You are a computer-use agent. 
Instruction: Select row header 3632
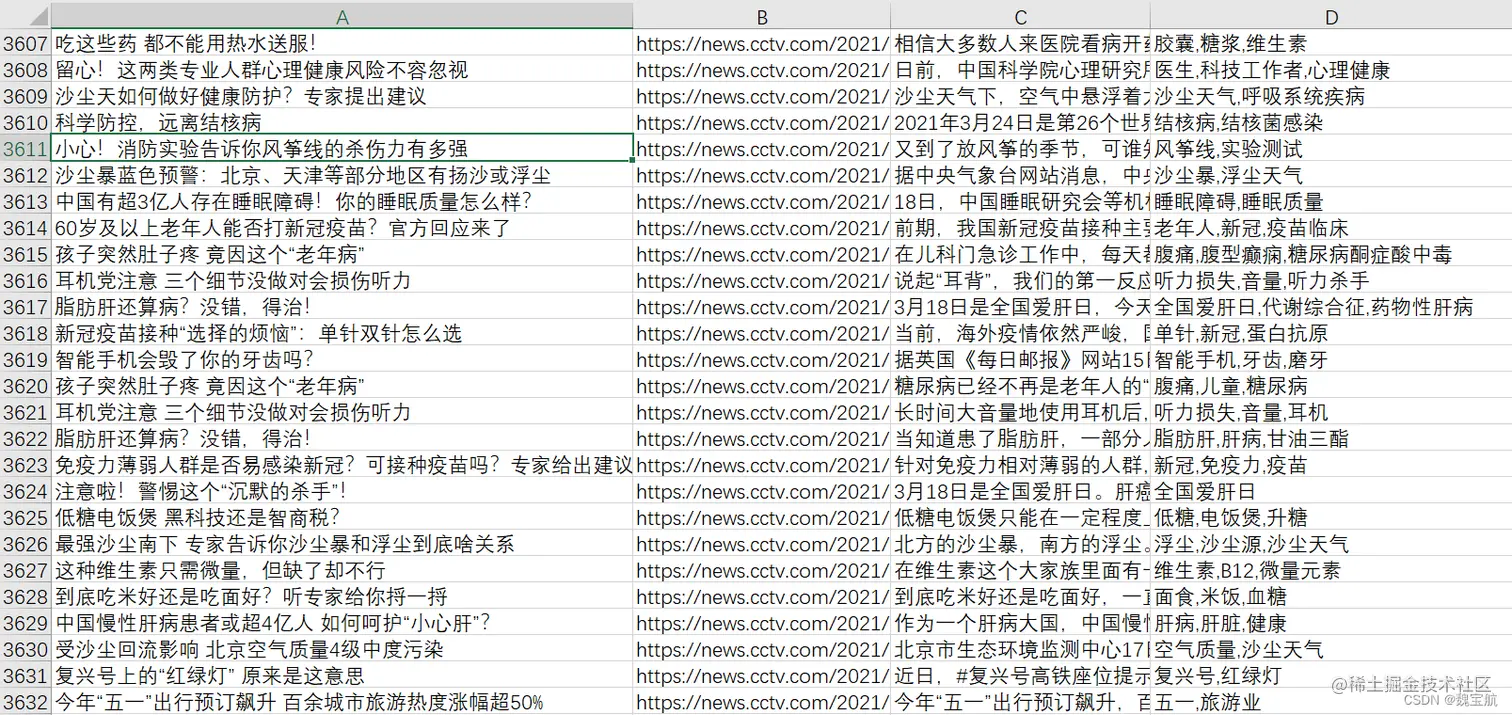pyautogui.click(x=25, y=702)
